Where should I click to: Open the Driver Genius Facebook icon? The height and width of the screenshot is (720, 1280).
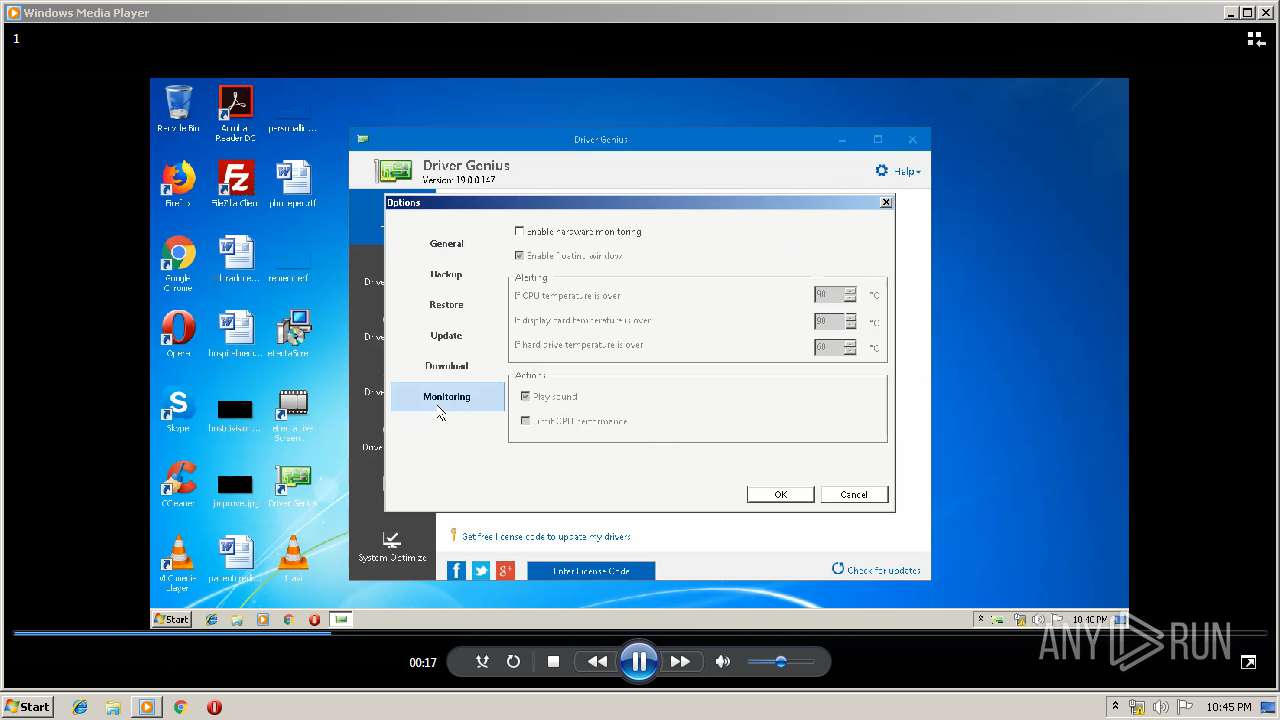(456, 570)
